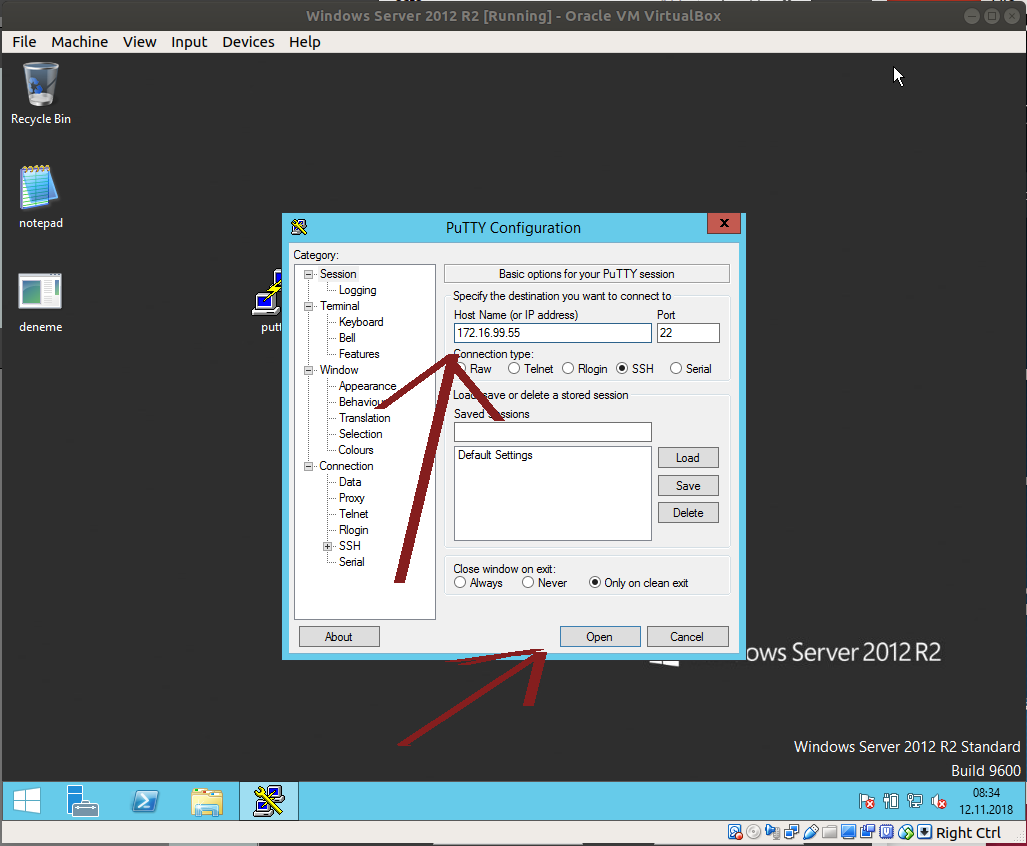The height and width of the screenshot is (846, 1027).
Task: Click VirtualBox mouse integration indicator
Action: [x=906, y=832]
